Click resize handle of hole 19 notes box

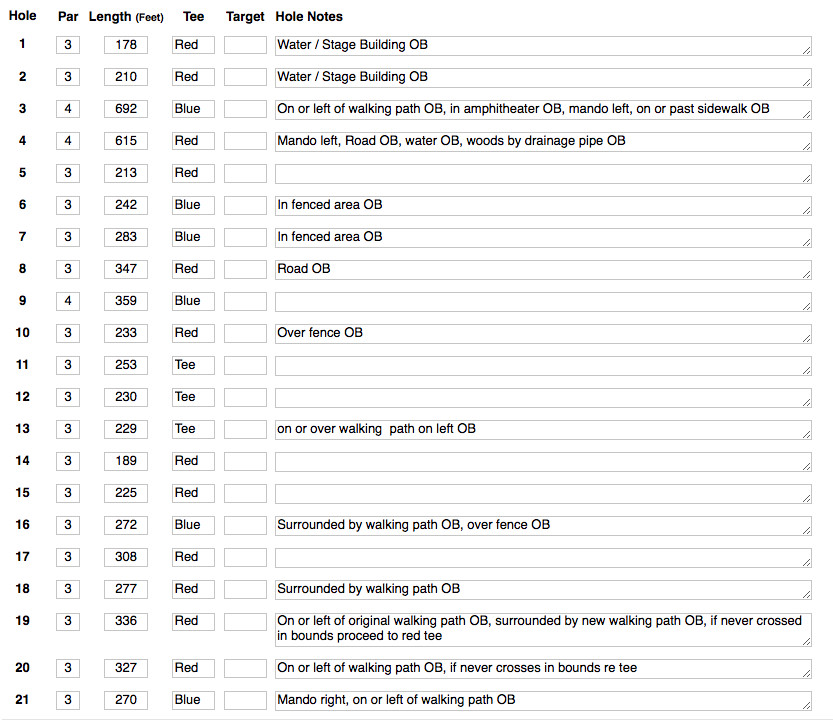tap(806, 641)
